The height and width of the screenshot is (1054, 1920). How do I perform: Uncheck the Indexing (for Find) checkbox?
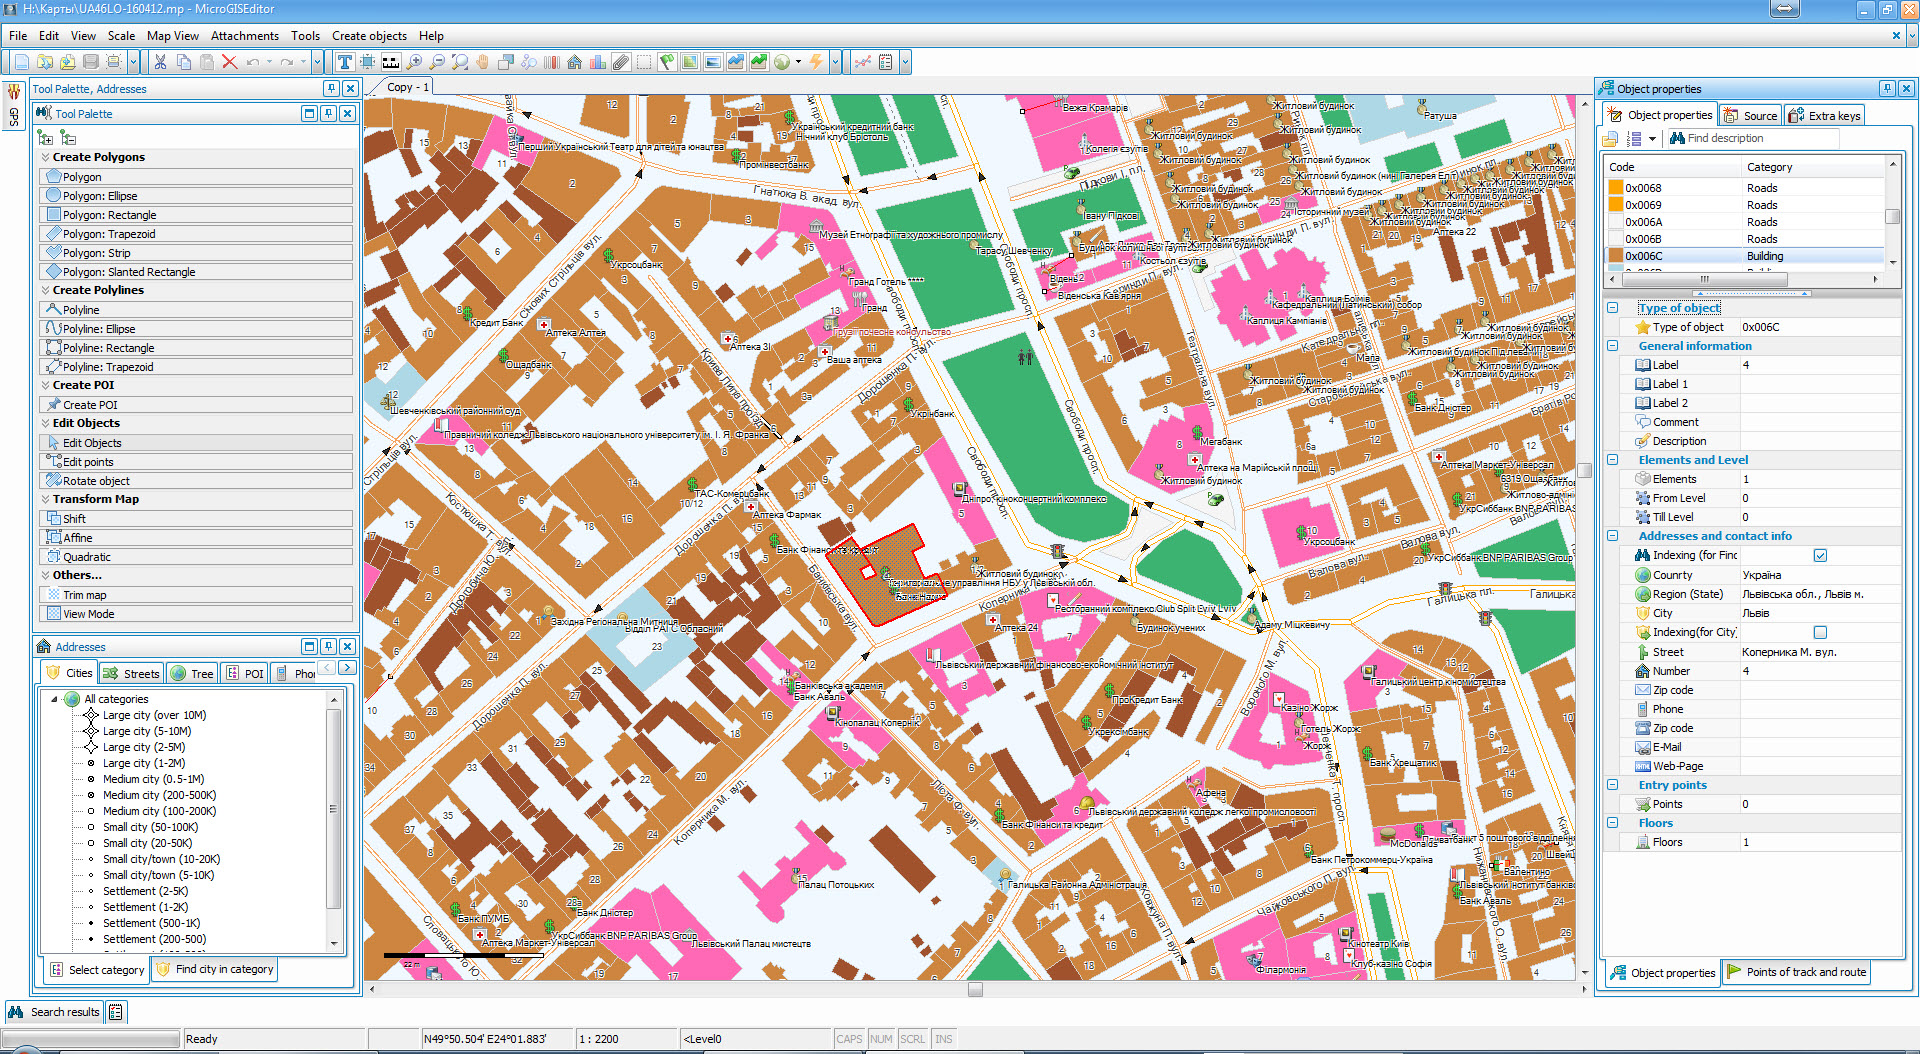point(1820,555)
